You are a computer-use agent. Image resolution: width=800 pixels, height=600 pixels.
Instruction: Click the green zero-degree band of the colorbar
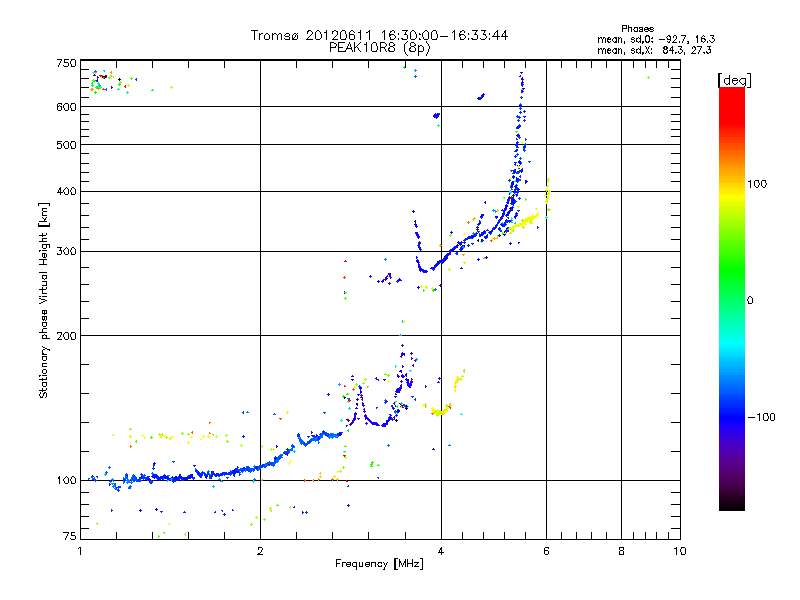732,300
